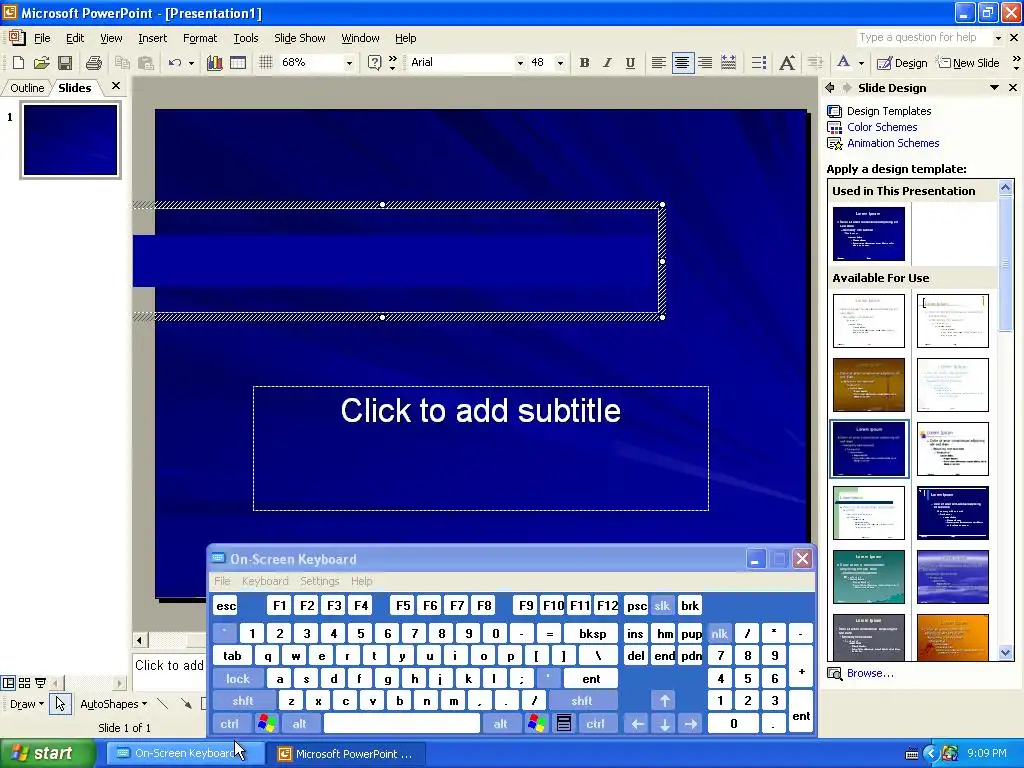Open an existing file with the folder icon
Screen dimensions: 1024x768
(x=42, y=63)
